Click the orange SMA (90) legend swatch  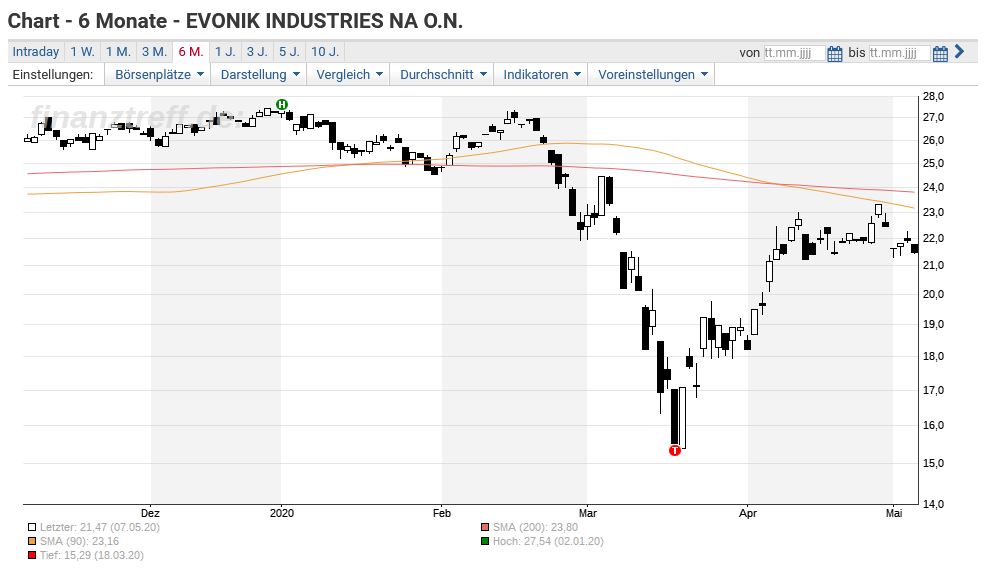[32, 541]
